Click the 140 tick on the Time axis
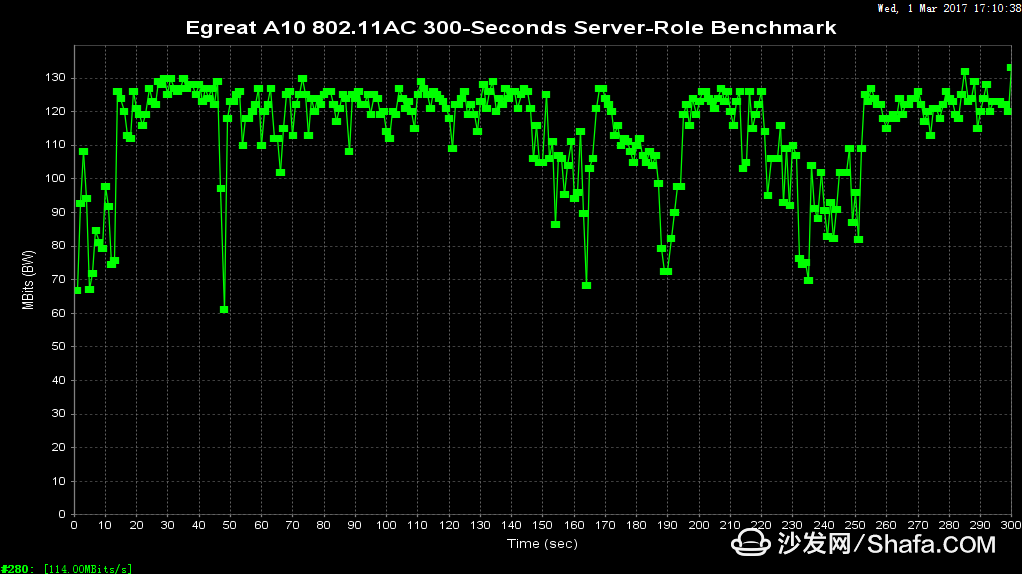The width and height of the screenshot is (1022, 574). (511, 525)
